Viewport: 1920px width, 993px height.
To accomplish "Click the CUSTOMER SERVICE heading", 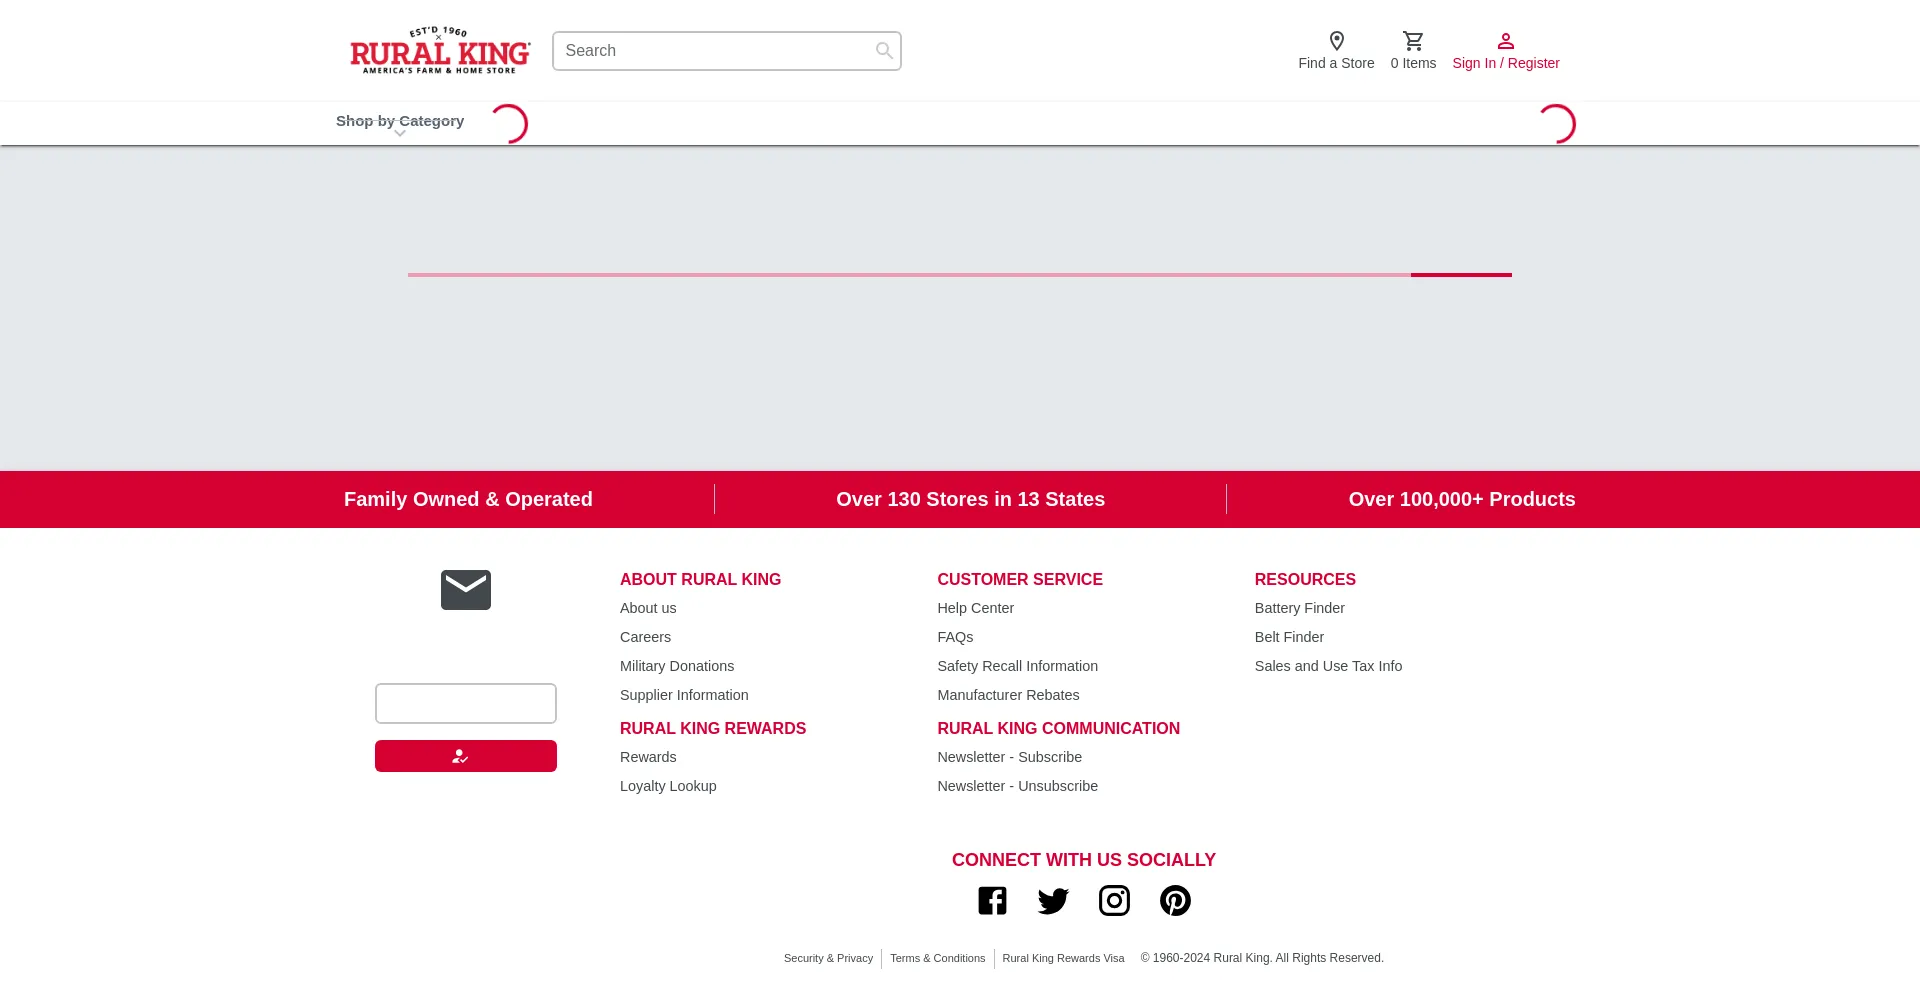I will tap(1020, 579).
